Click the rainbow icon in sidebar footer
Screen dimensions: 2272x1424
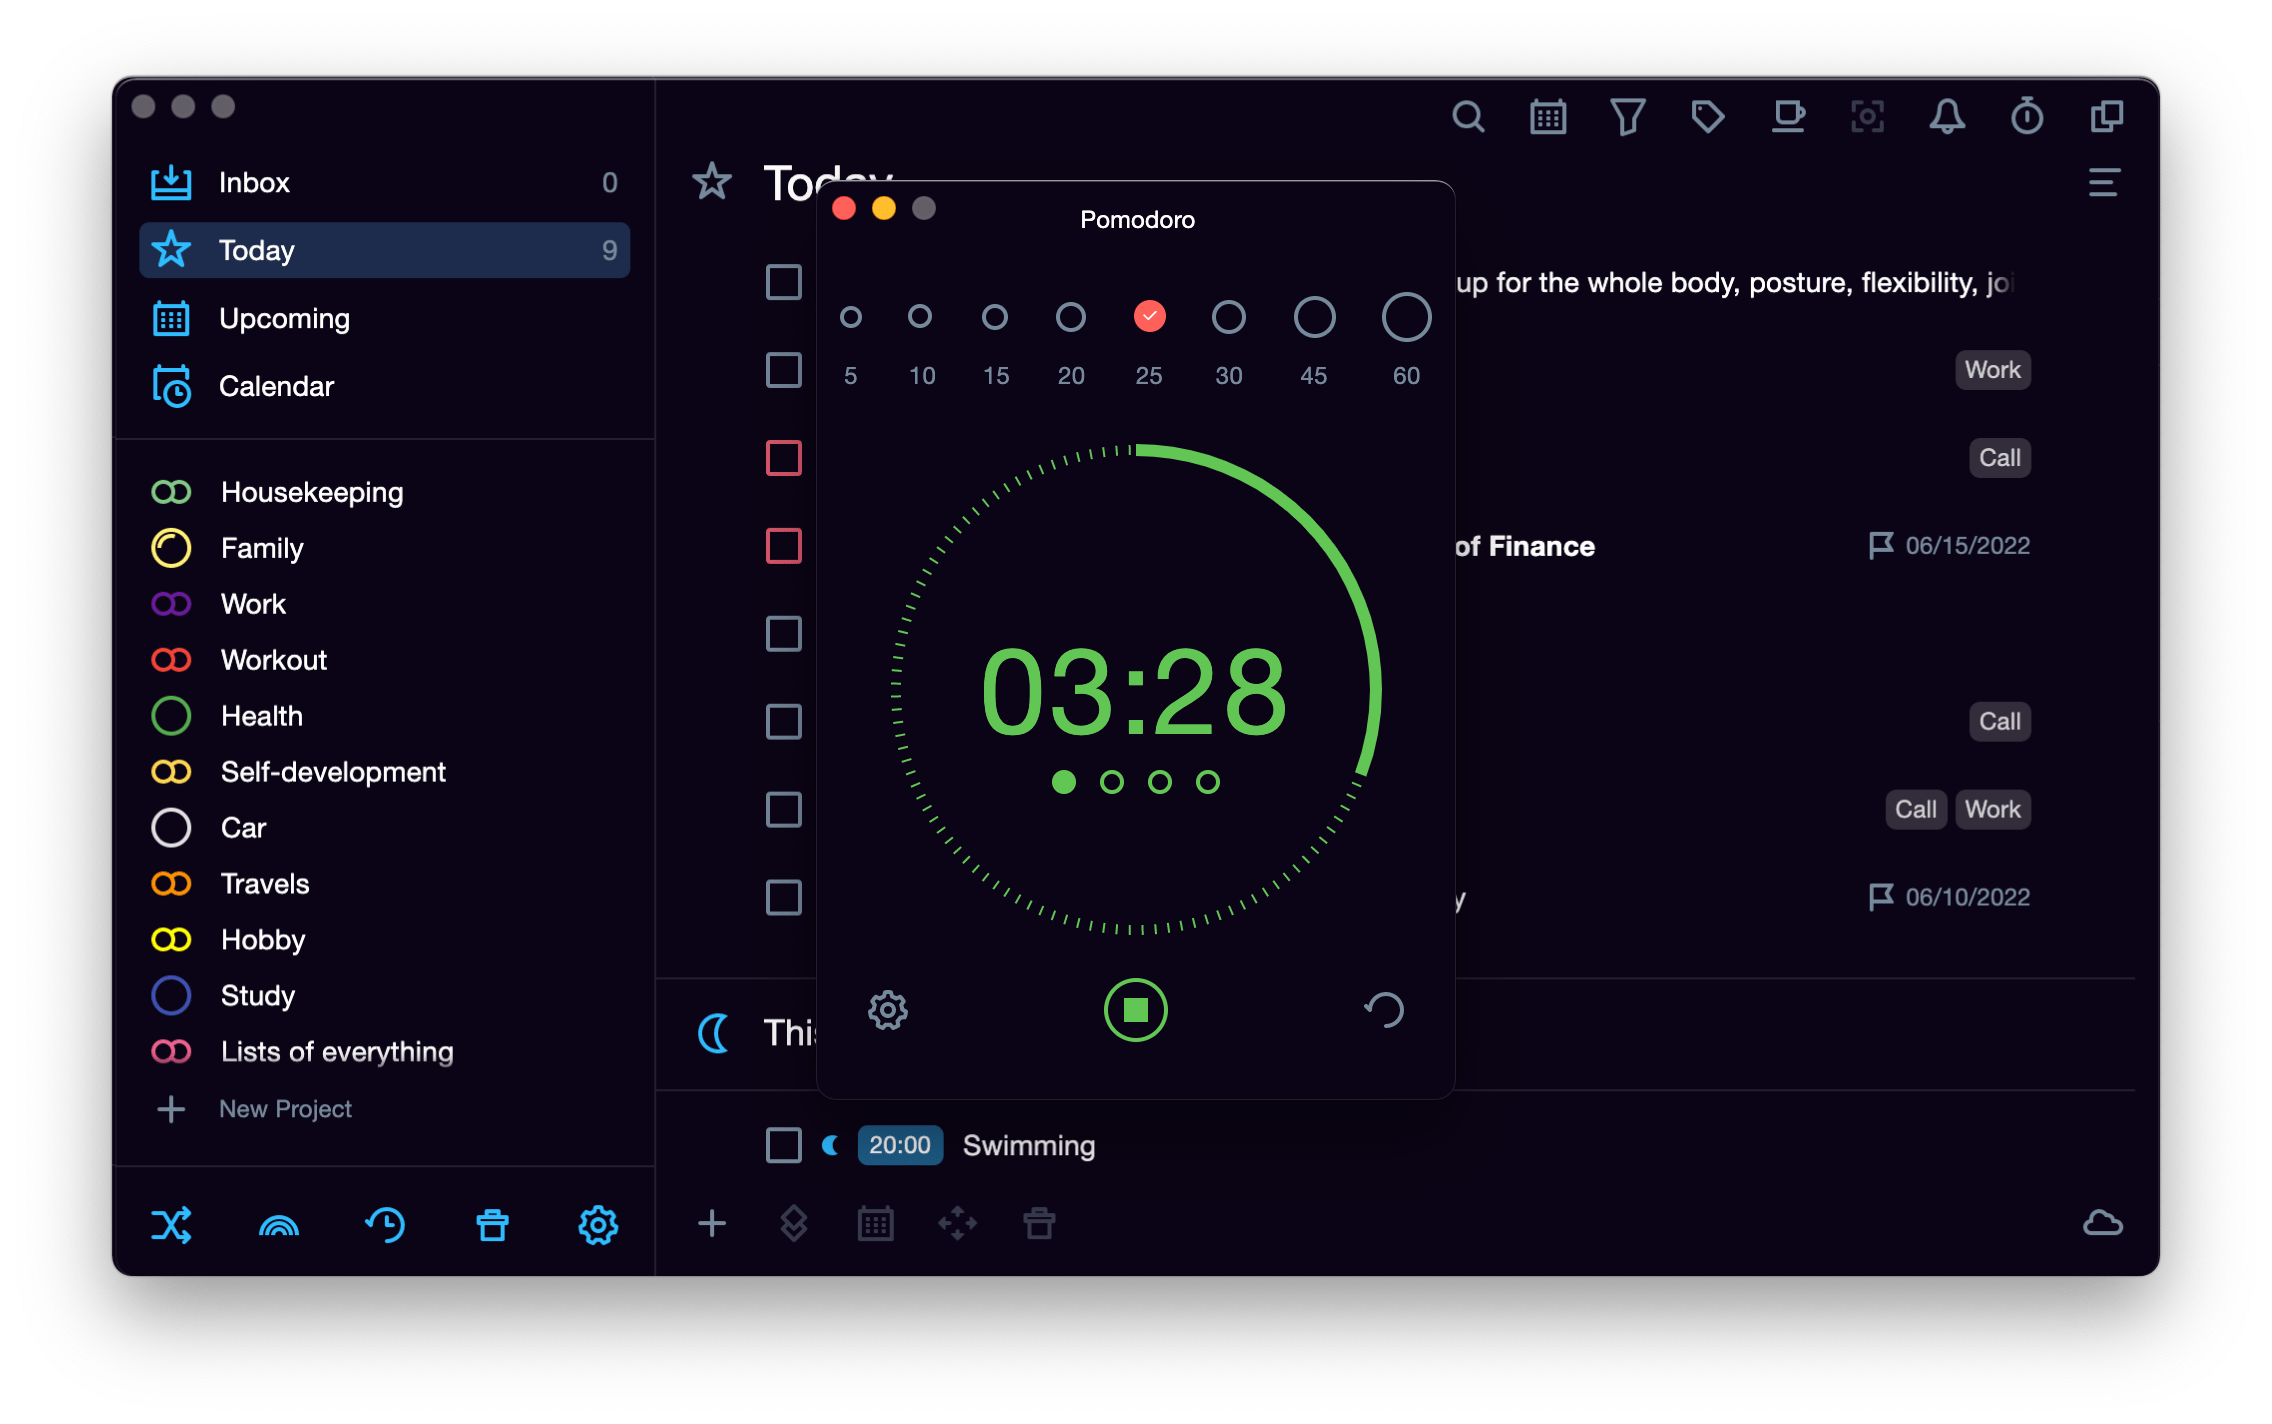[279, 1225]
